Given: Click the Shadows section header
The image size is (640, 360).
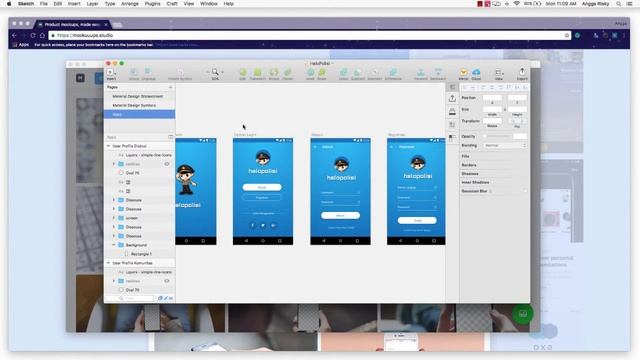Looking at the screenshot, I should click(x=470, y=173).
